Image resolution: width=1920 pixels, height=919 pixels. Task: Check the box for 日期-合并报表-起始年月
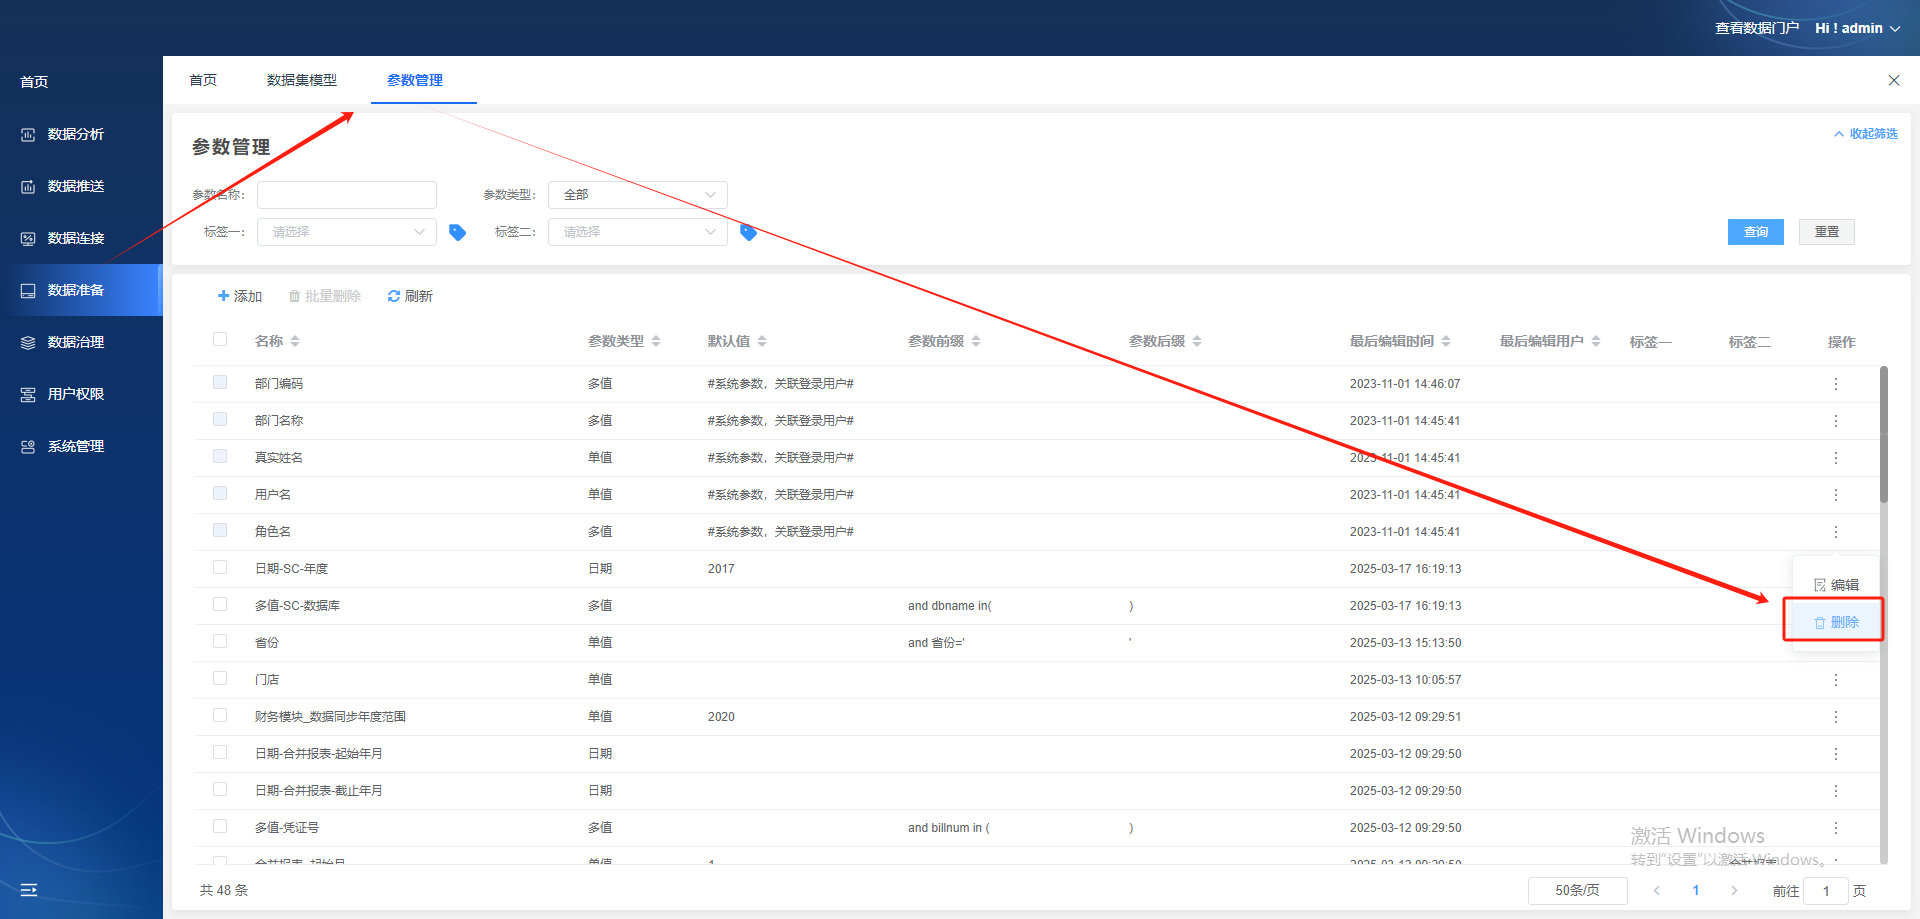220,752
